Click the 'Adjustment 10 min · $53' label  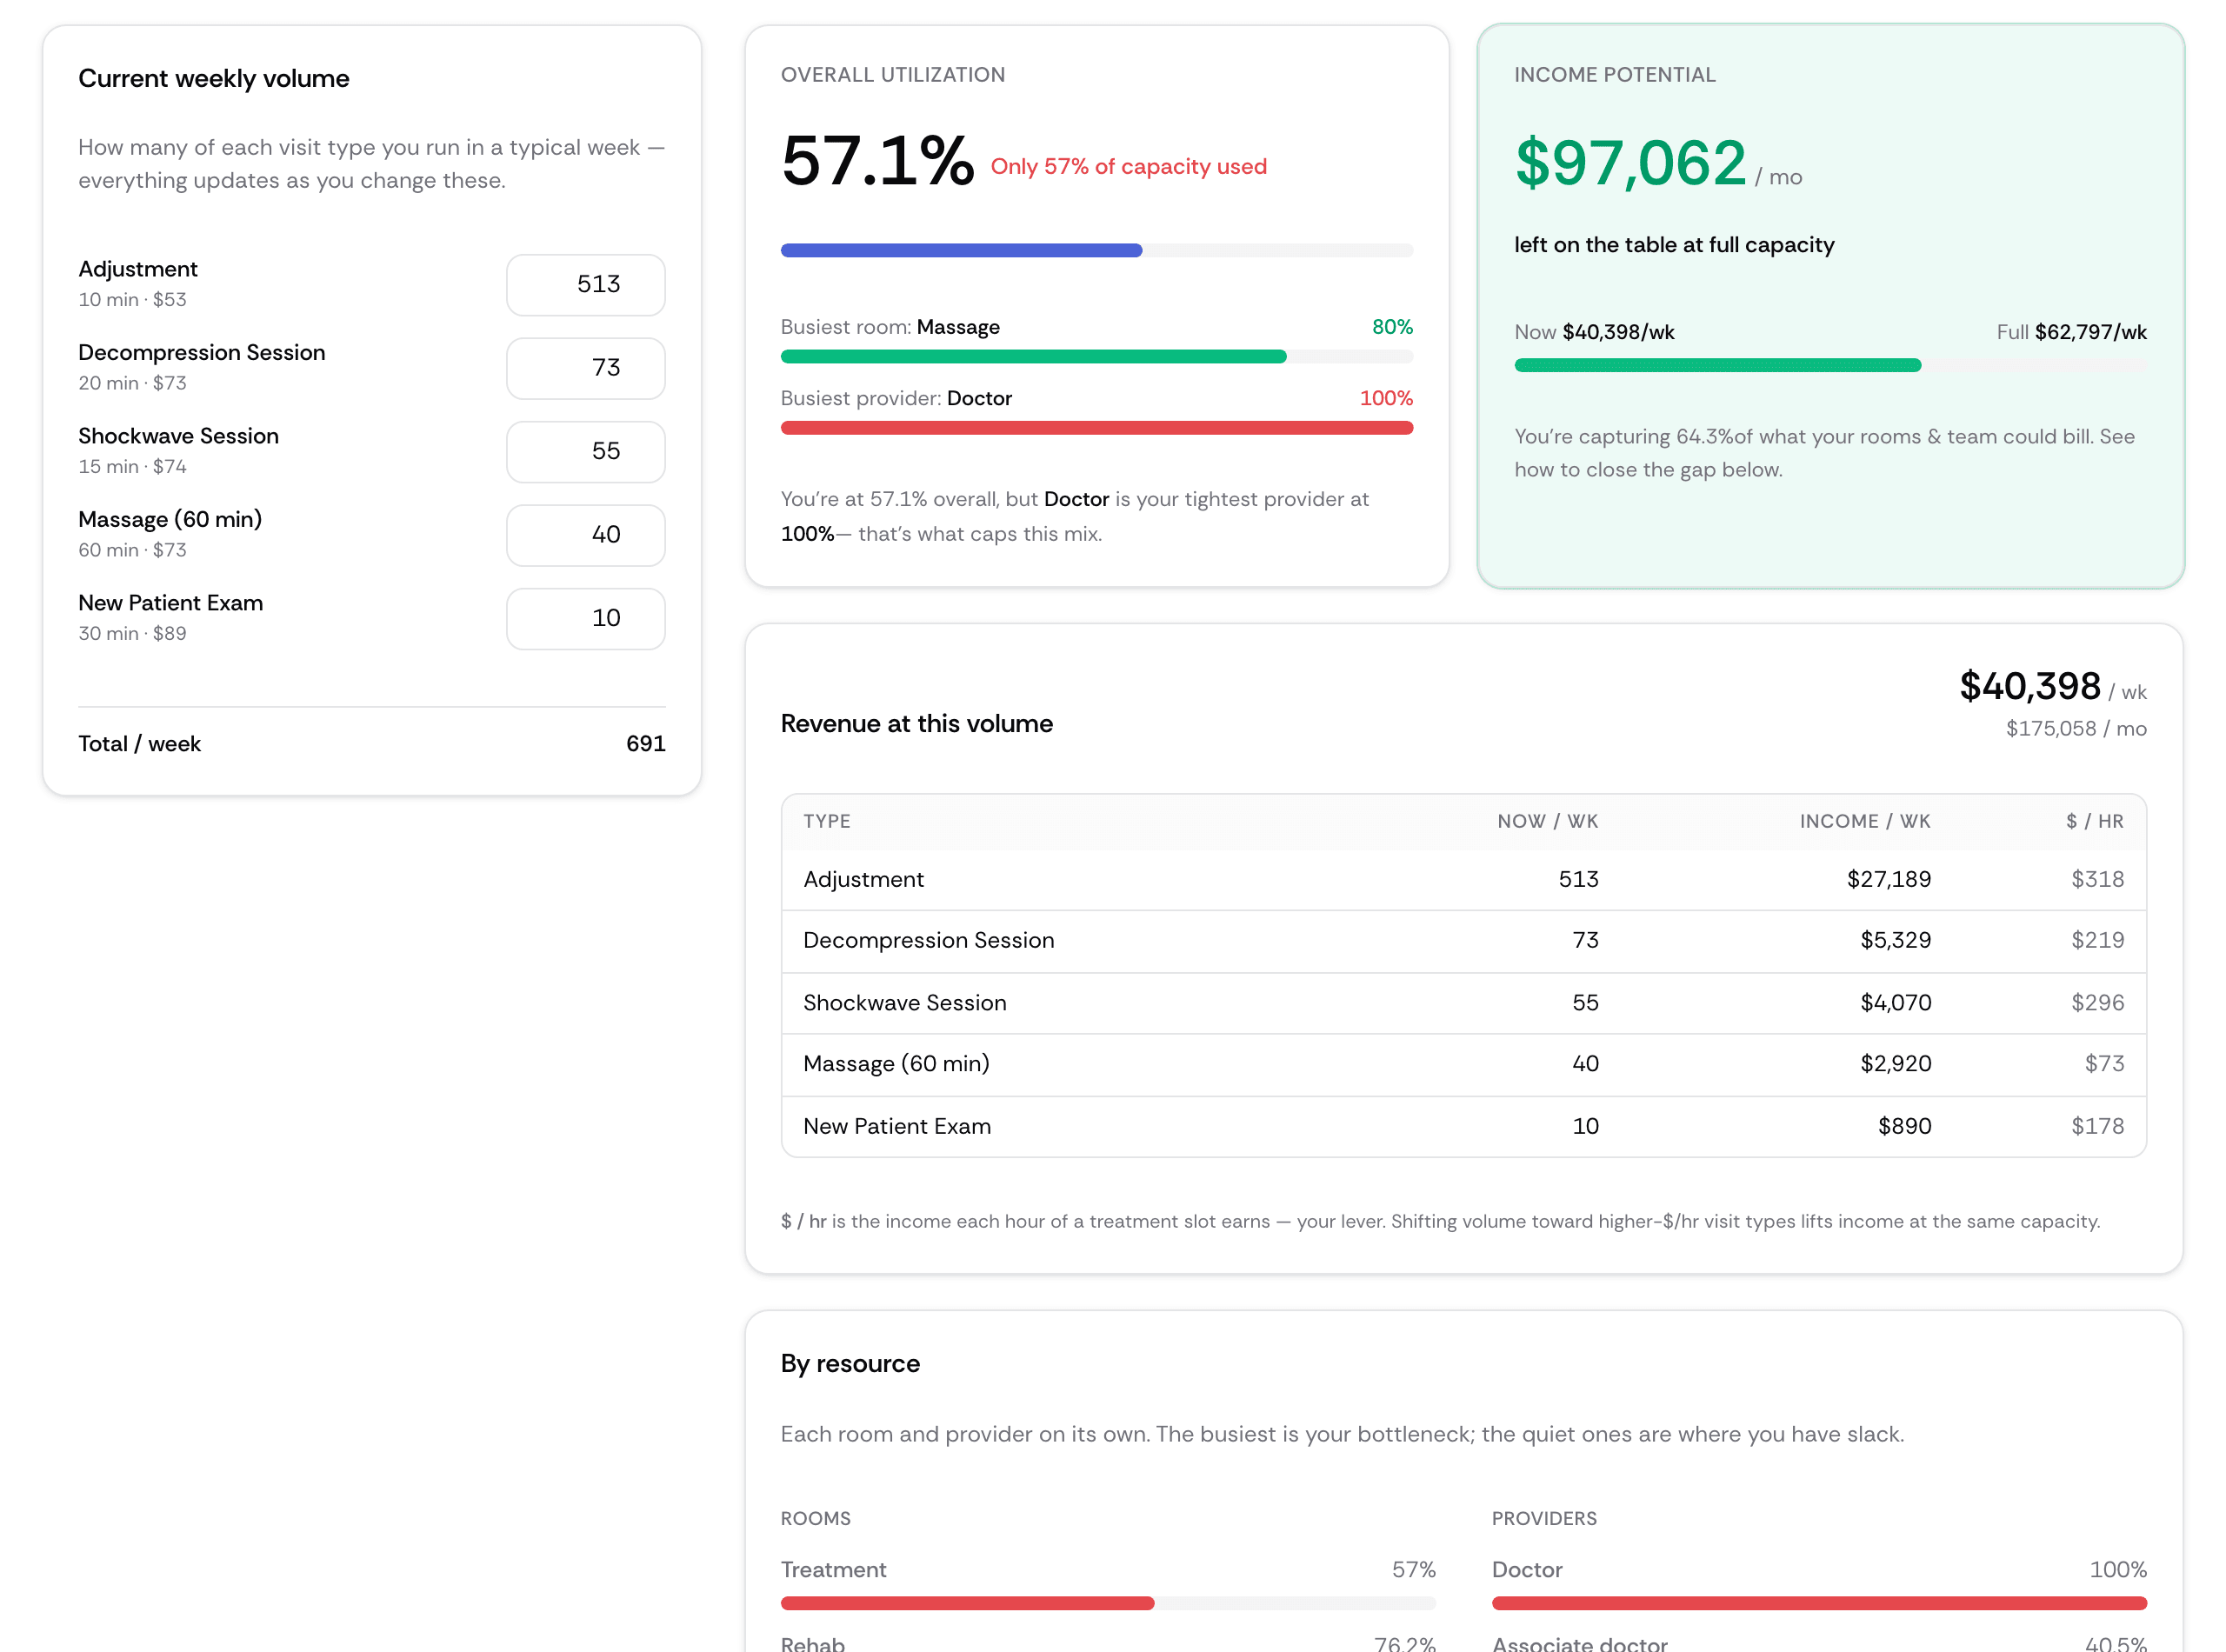pyautogui.click(x=138, y=283)
